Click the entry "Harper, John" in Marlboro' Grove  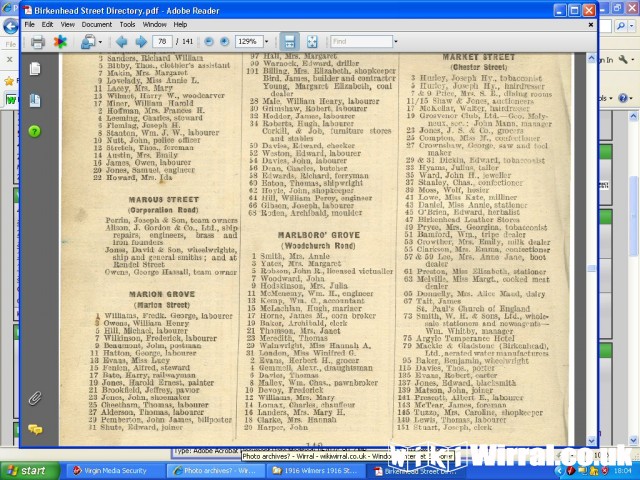[x=282, y=427]
